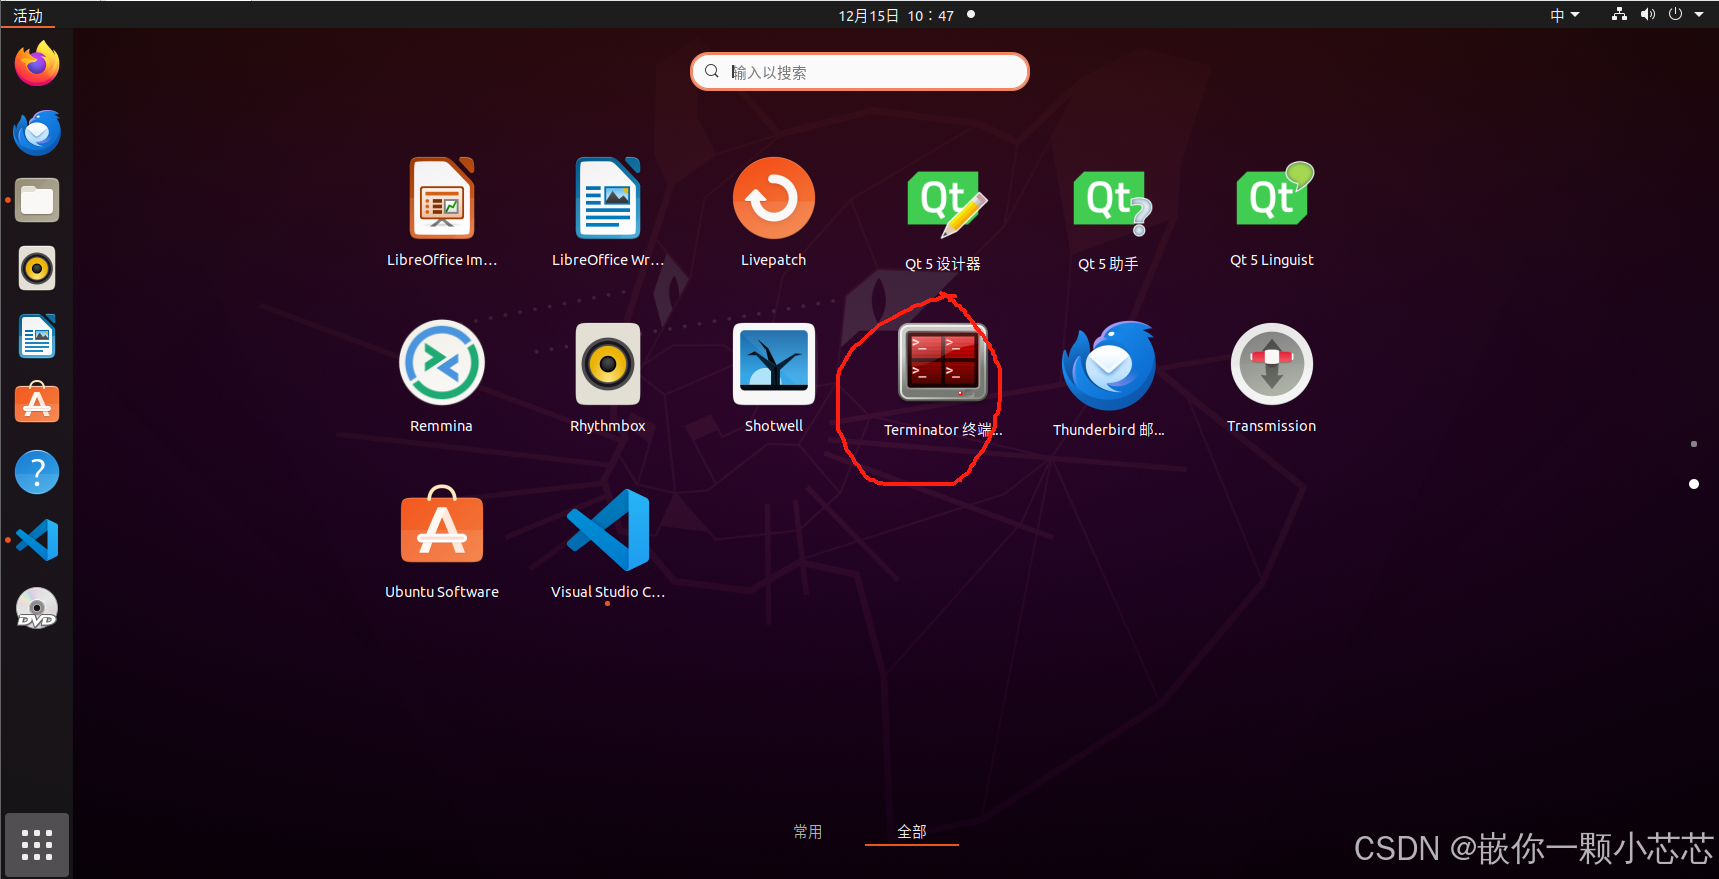The image size is (1719, 879).
Task: Switch to 常用 (Frequent) tab
Action: [808, 832]
